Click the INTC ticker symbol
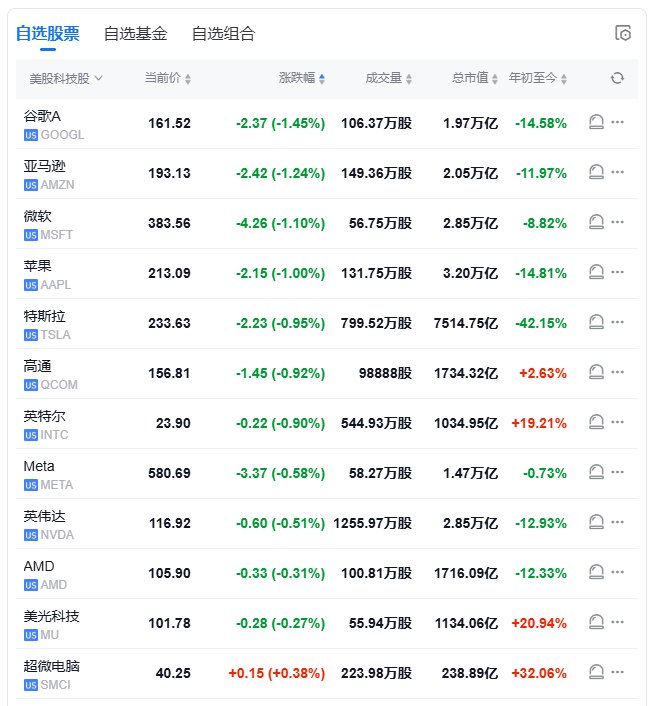Image resolution: width=655 pixels, height=706 pixels. click(x=54, y=435)
